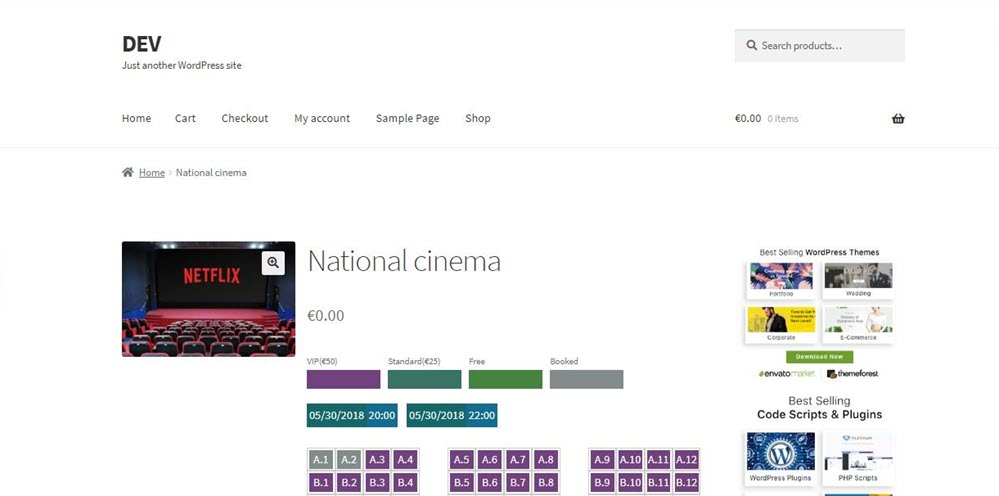
Task: Click the themeforest logo in sidebar
Action: [853, 374]
